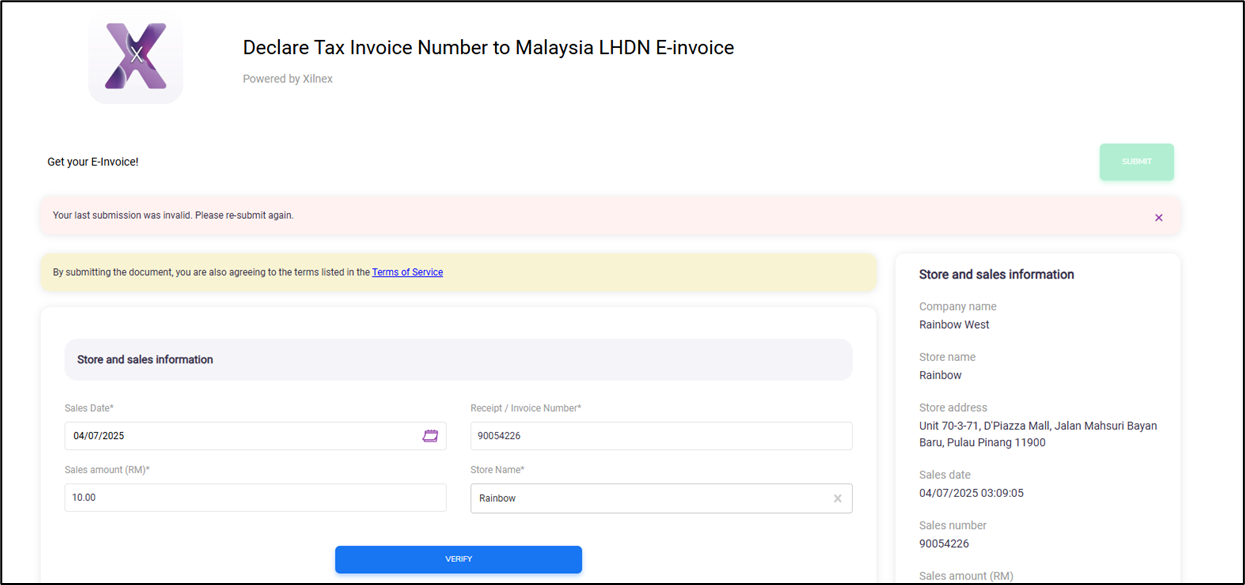This screenshot has height=585, width=1245.
Task: Clear the Store Name selection
Action: coord(837,498)
